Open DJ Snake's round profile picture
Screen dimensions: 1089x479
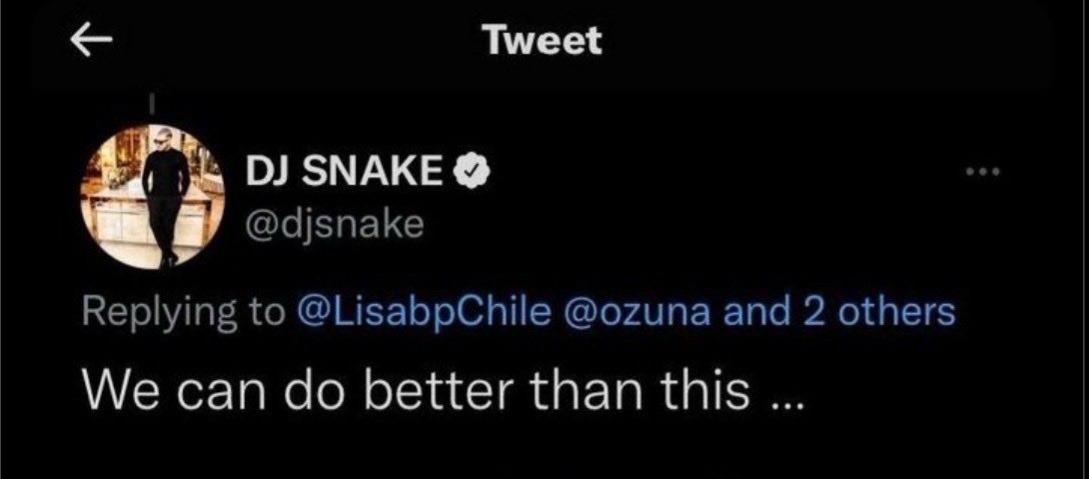(152, 198)
